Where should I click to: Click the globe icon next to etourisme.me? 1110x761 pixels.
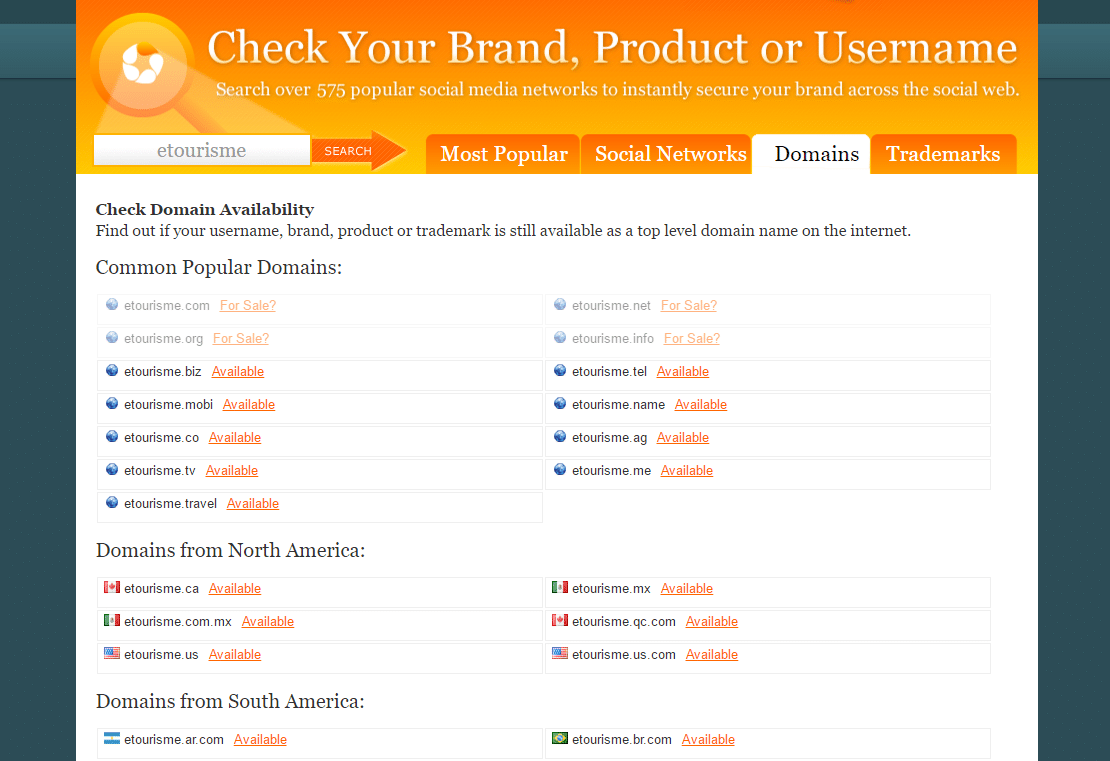pyautogui.click(x=560, y=470)
